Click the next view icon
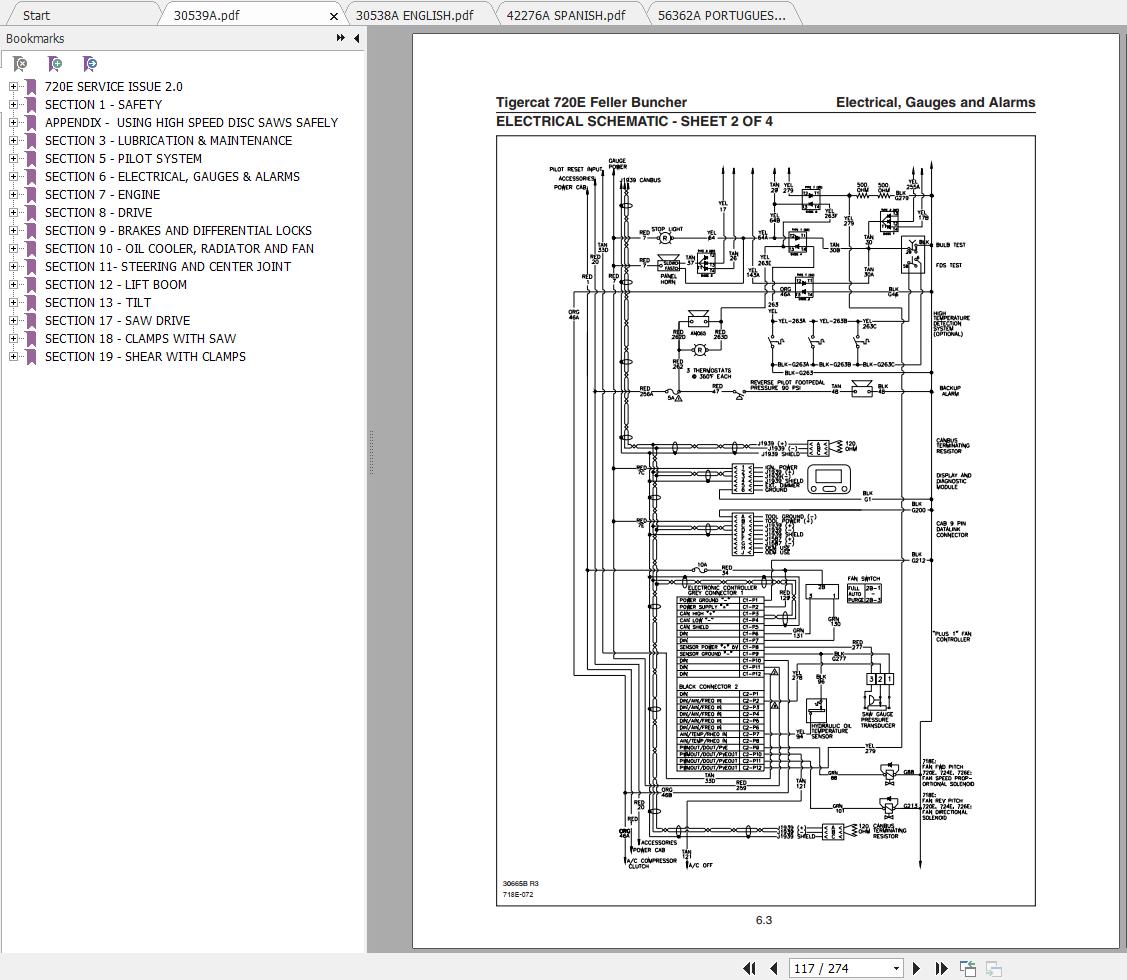The image size is (1127, 980). pyautogui.click(x=993, y=967)
